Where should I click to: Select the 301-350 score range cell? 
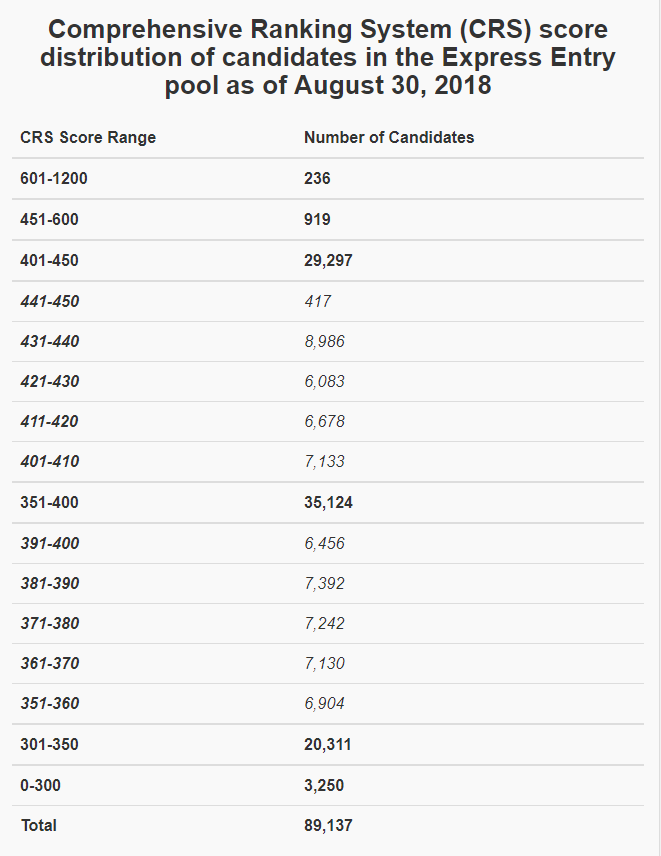49,745
